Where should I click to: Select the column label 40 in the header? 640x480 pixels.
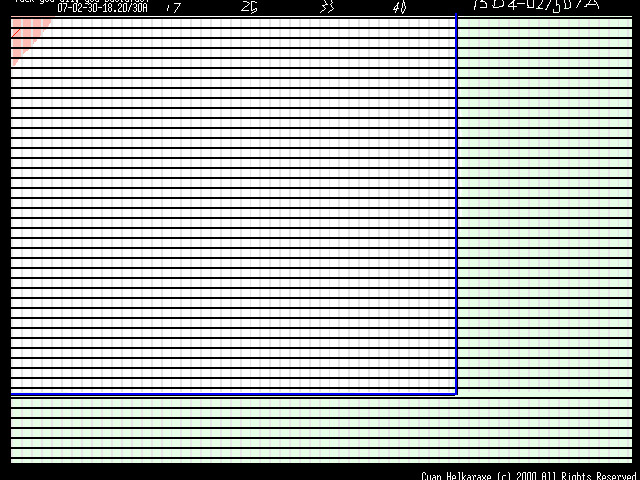(x=399, y=7)
